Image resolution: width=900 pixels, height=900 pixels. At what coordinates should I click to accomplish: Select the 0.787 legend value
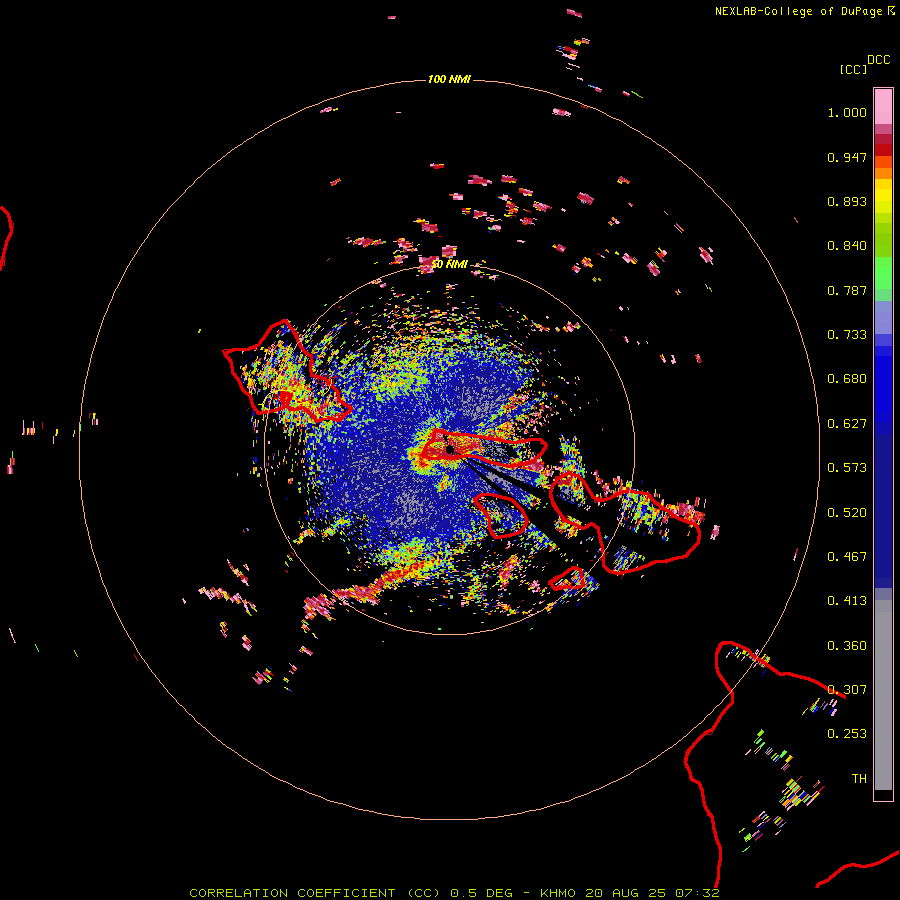(847, 290)
